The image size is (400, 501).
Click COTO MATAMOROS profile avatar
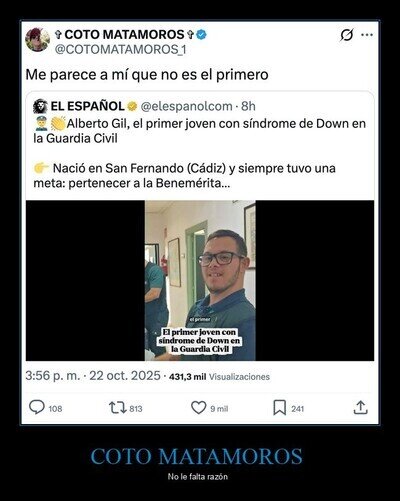pos(38,40)
